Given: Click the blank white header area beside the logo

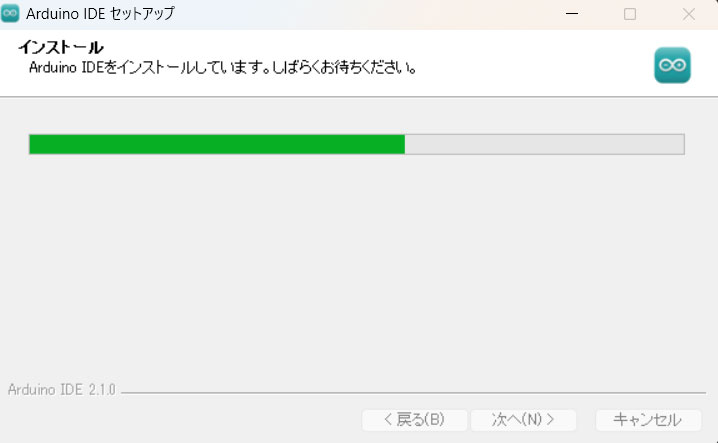Looking at the screenshot, I should [533, 64].
